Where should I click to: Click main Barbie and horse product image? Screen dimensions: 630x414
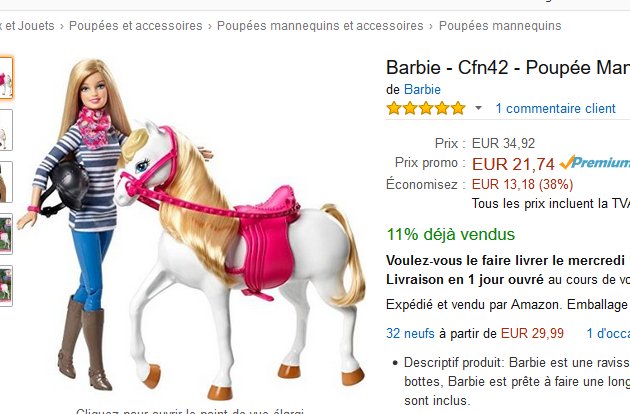coord(192,227)
